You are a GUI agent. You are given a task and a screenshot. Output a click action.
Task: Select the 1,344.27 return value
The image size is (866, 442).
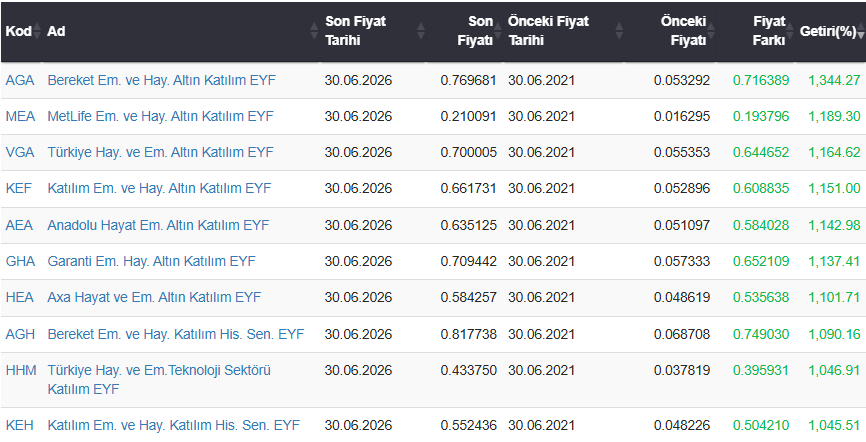(834, 80)
